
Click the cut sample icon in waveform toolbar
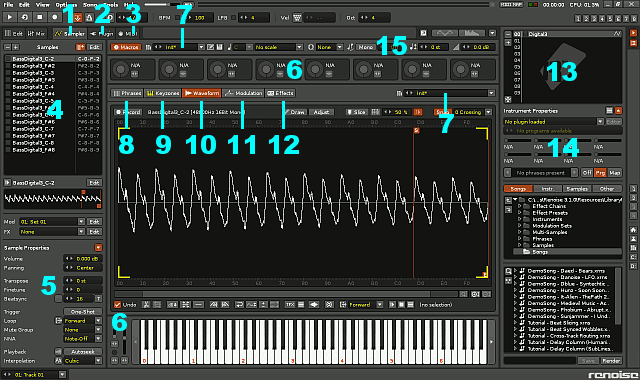[146, 304]
